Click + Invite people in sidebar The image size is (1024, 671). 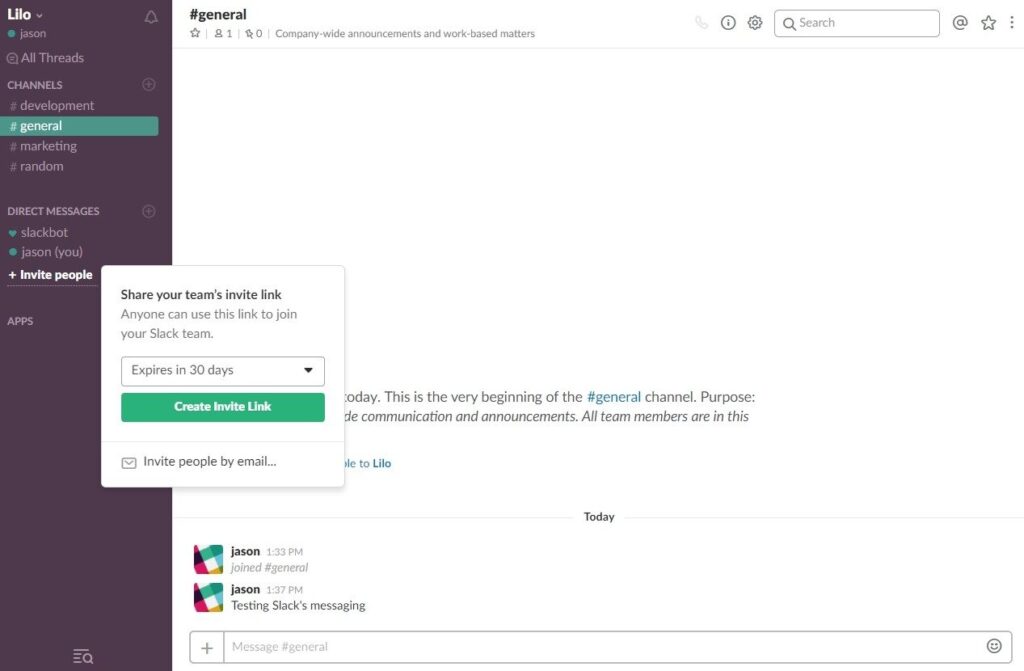coord(50,275)
